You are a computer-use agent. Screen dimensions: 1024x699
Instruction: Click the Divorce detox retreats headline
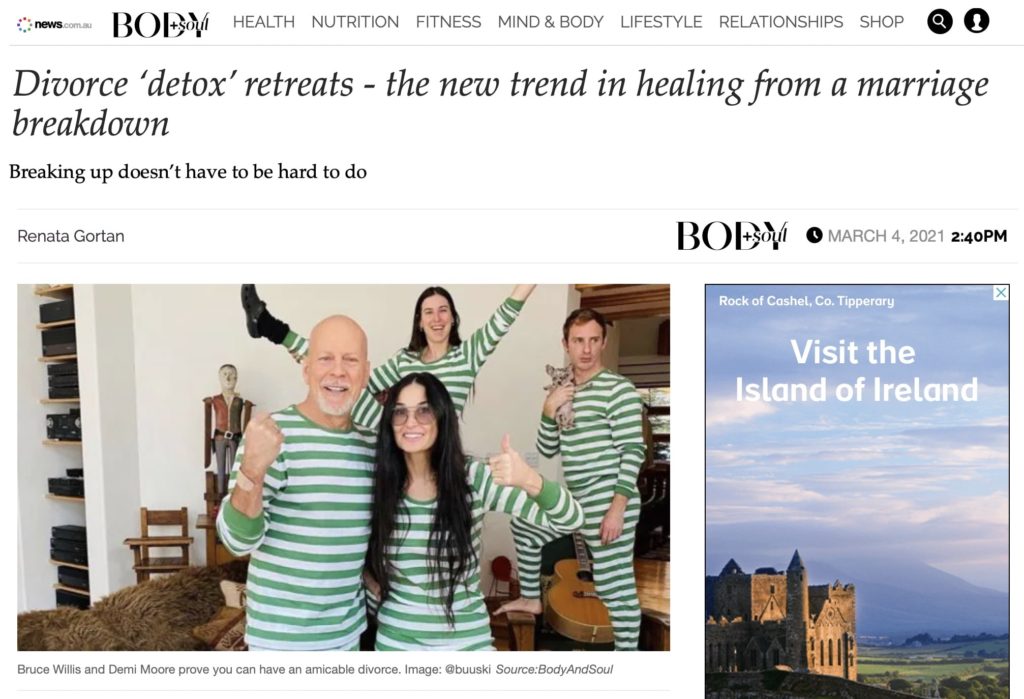pos(500,103)
